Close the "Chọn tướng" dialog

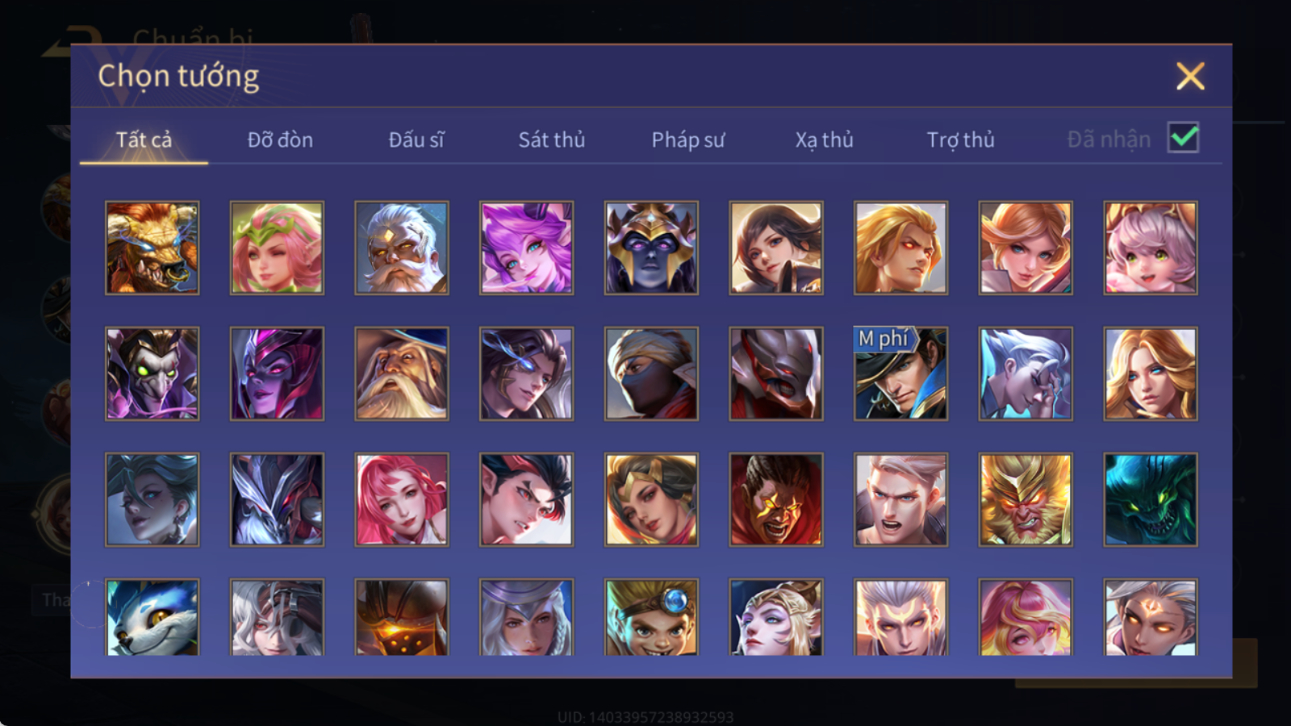coord(1190,76)
